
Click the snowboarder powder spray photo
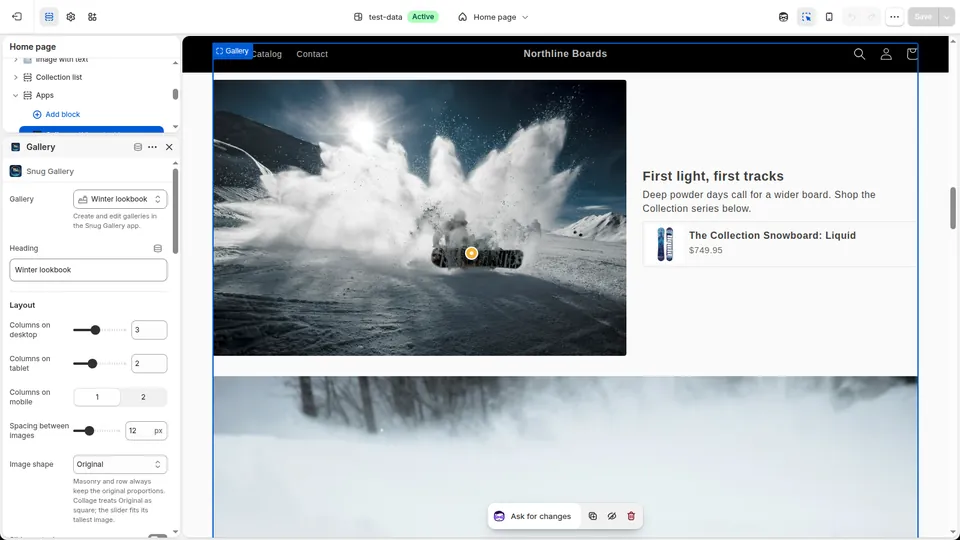(x=419, y=217)
